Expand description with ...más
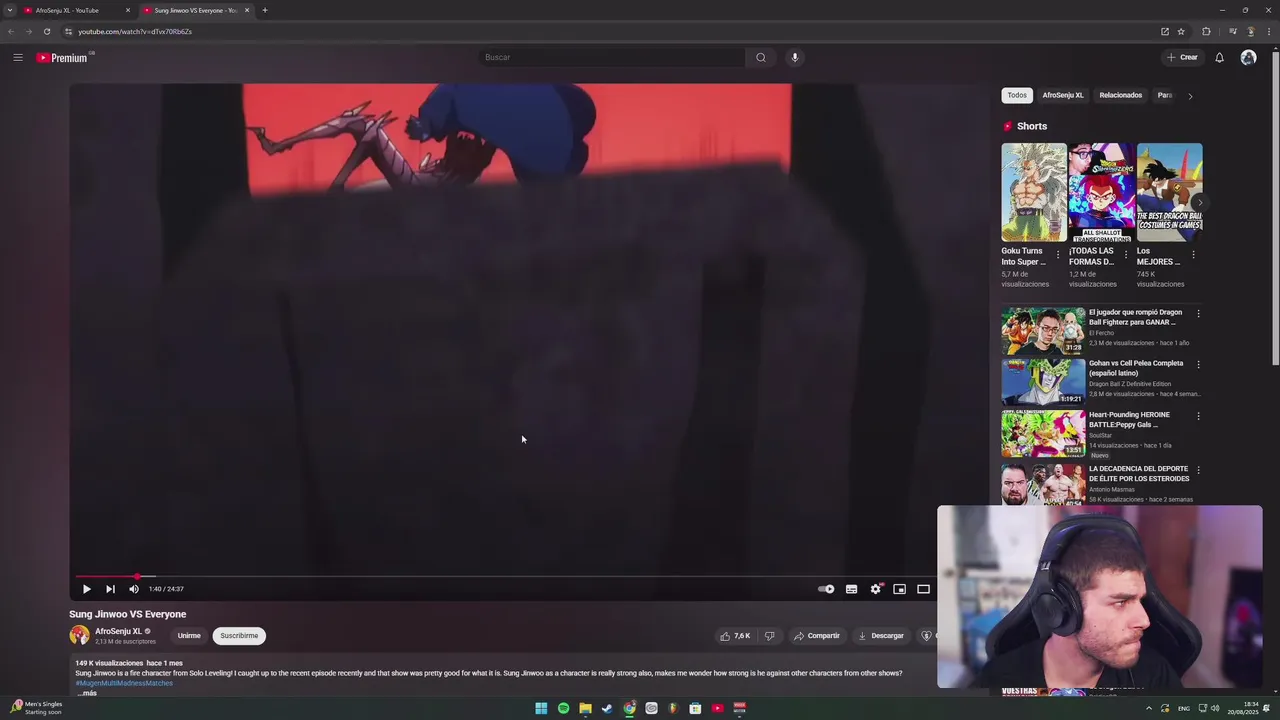This screenshot has height=720, width=1280. click(87, 693)
